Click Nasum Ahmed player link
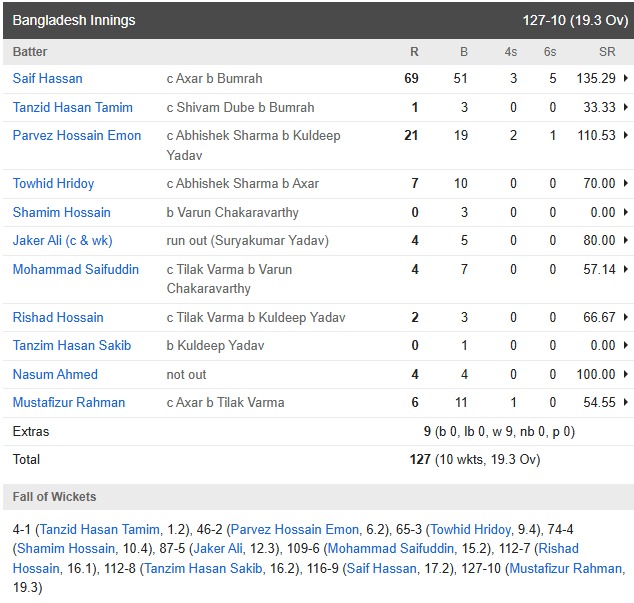The height and width of the screenshot is (603, 634). point(55,375)
